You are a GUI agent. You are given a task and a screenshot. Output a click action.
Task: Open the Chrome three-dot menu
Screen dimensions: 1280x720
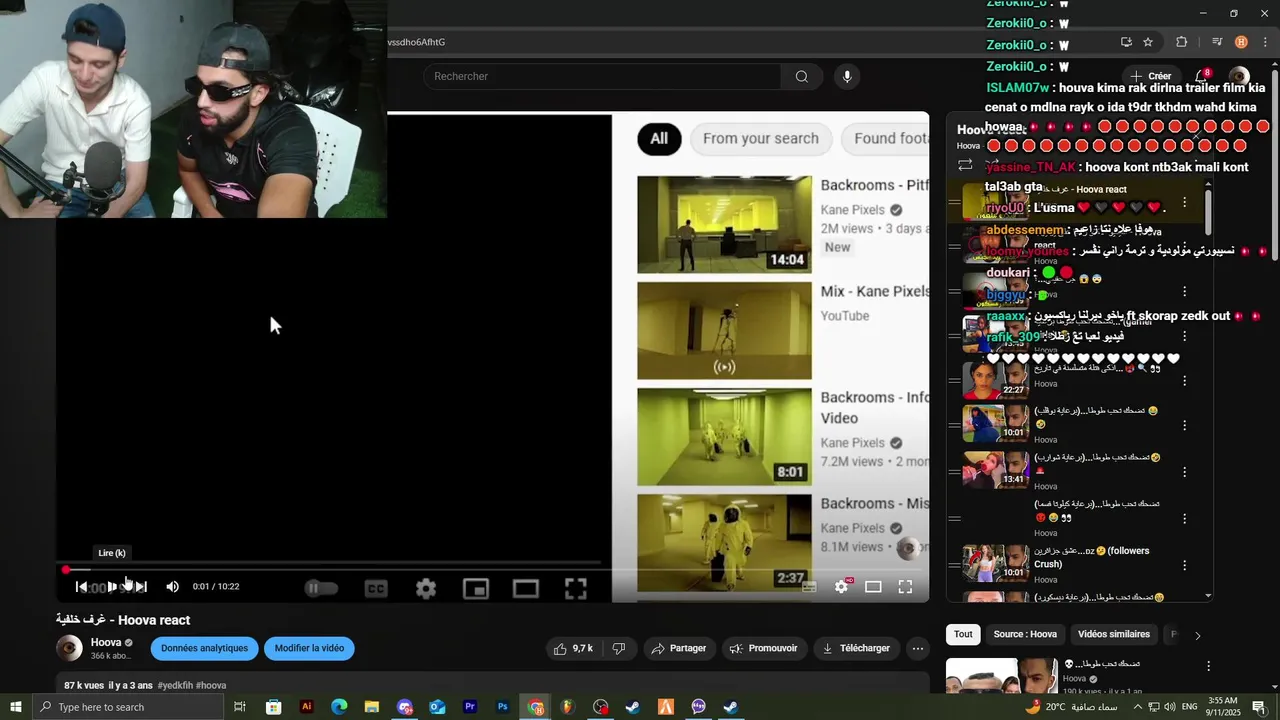click(1265, 42)
